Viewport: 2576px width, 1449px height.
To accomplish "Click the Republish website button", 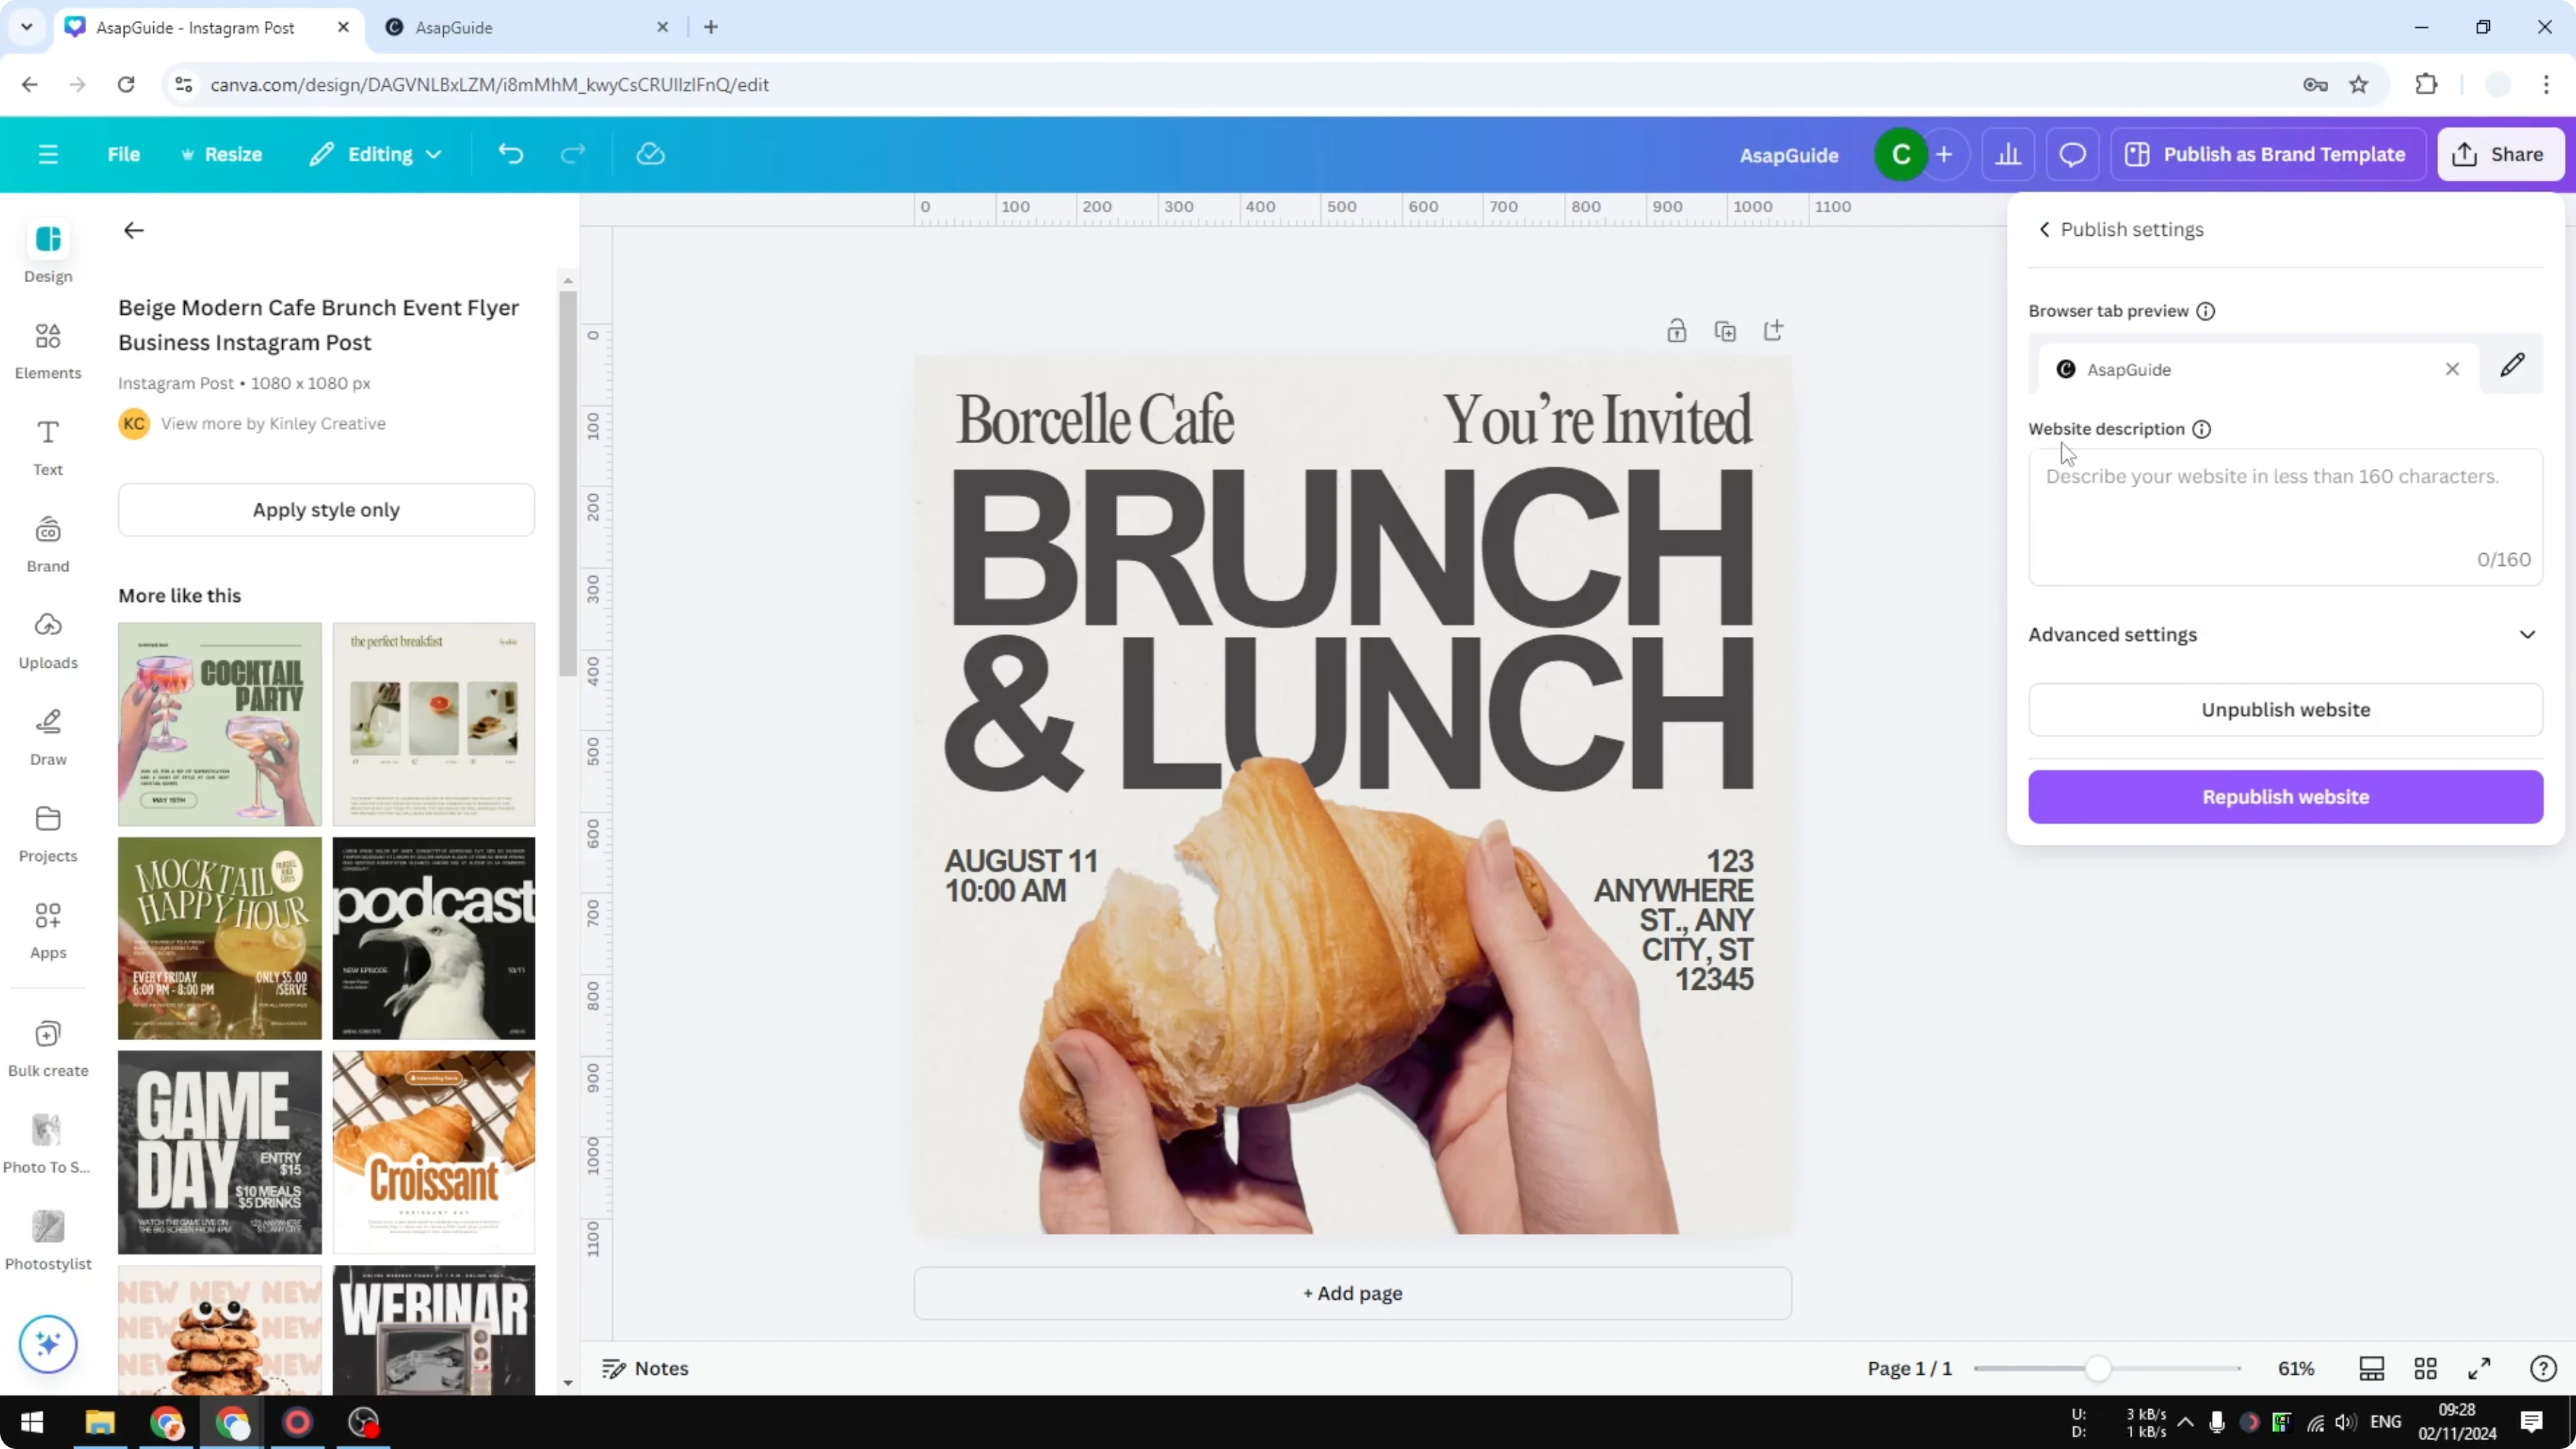I will pos(2285,796).
